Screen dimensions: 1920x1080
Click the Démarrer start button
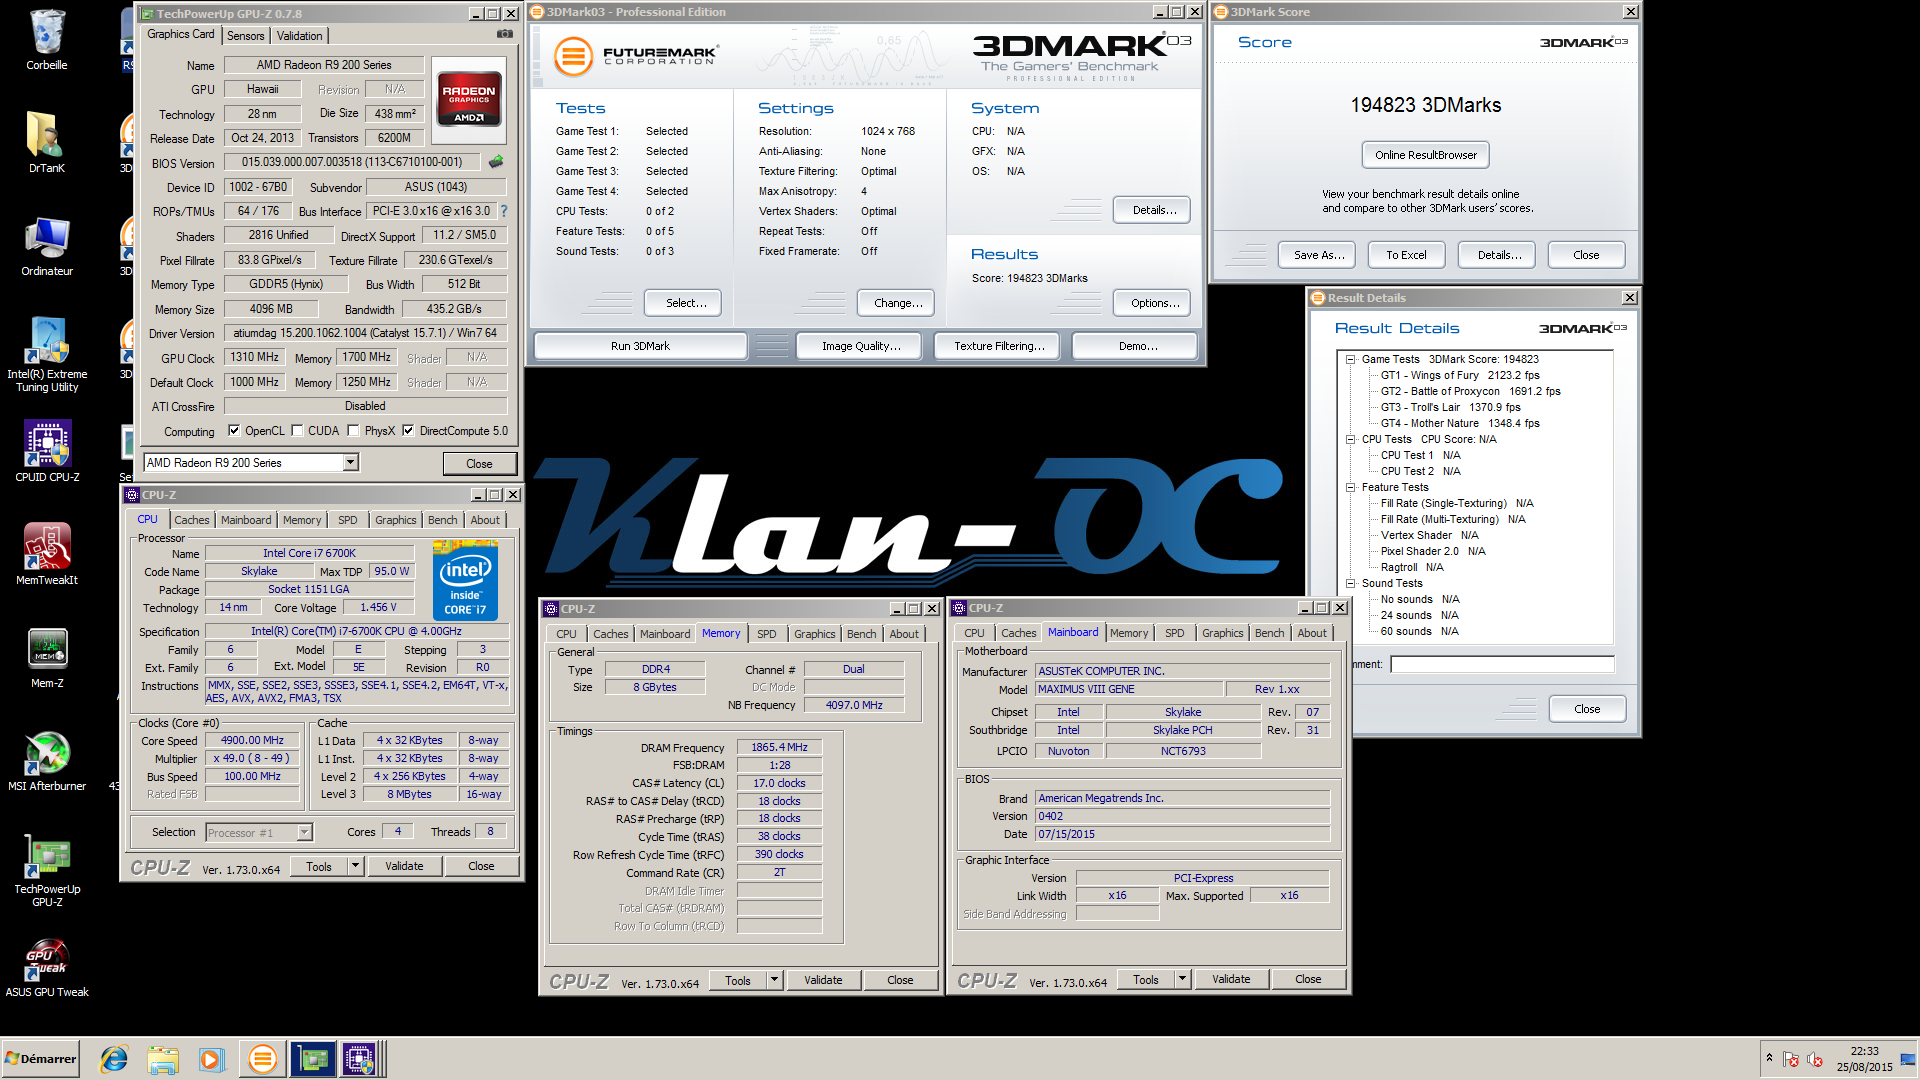40,1059
